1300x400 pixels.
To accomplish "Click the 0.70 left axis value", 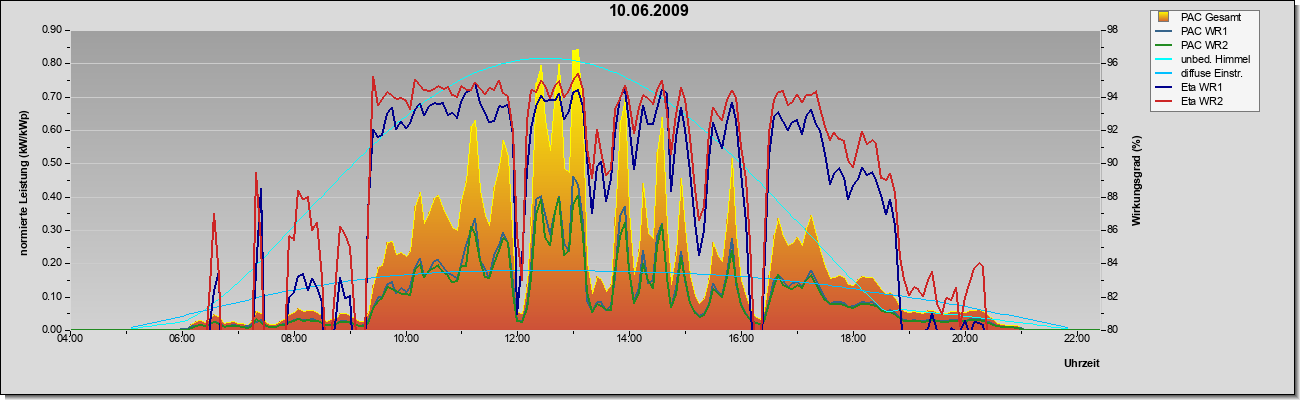I will tap(54, 97).
